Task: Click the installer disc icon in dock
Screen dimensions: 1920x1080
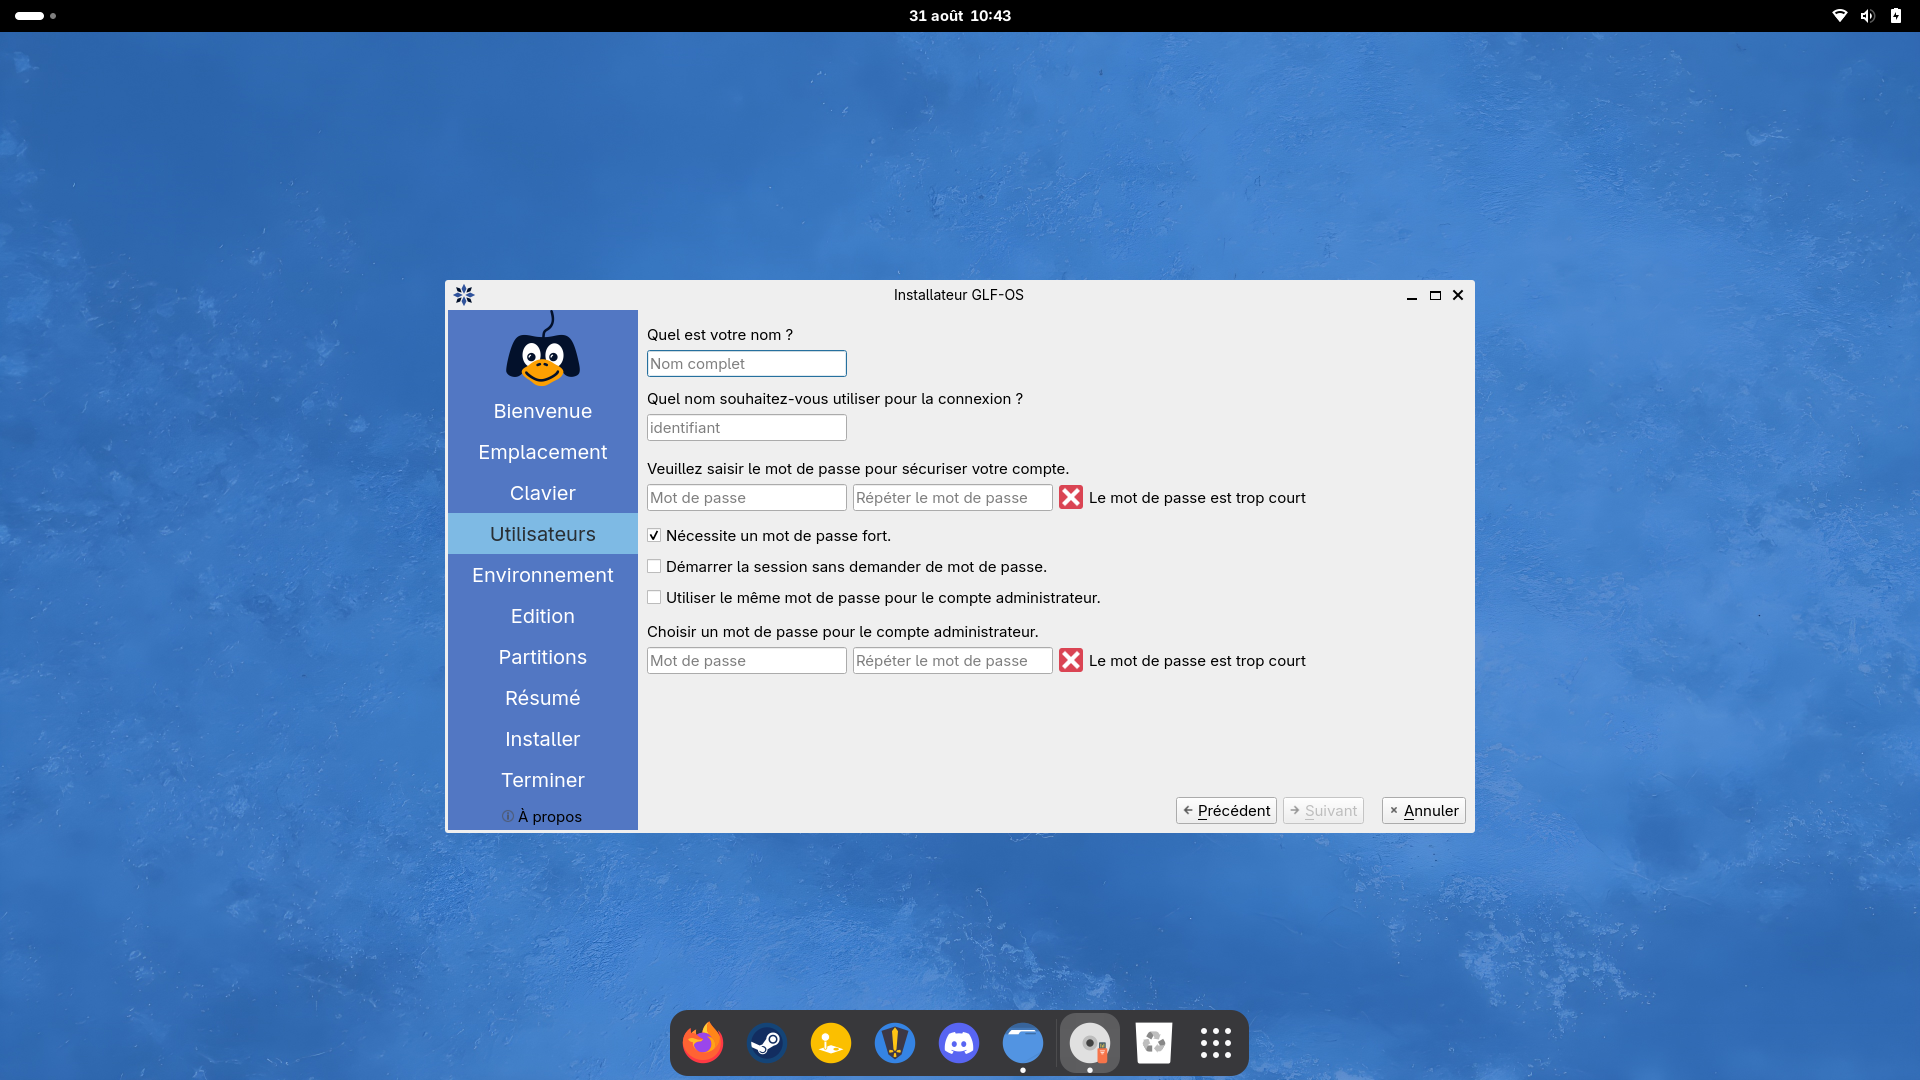Action: [x=1090, y=1043]
